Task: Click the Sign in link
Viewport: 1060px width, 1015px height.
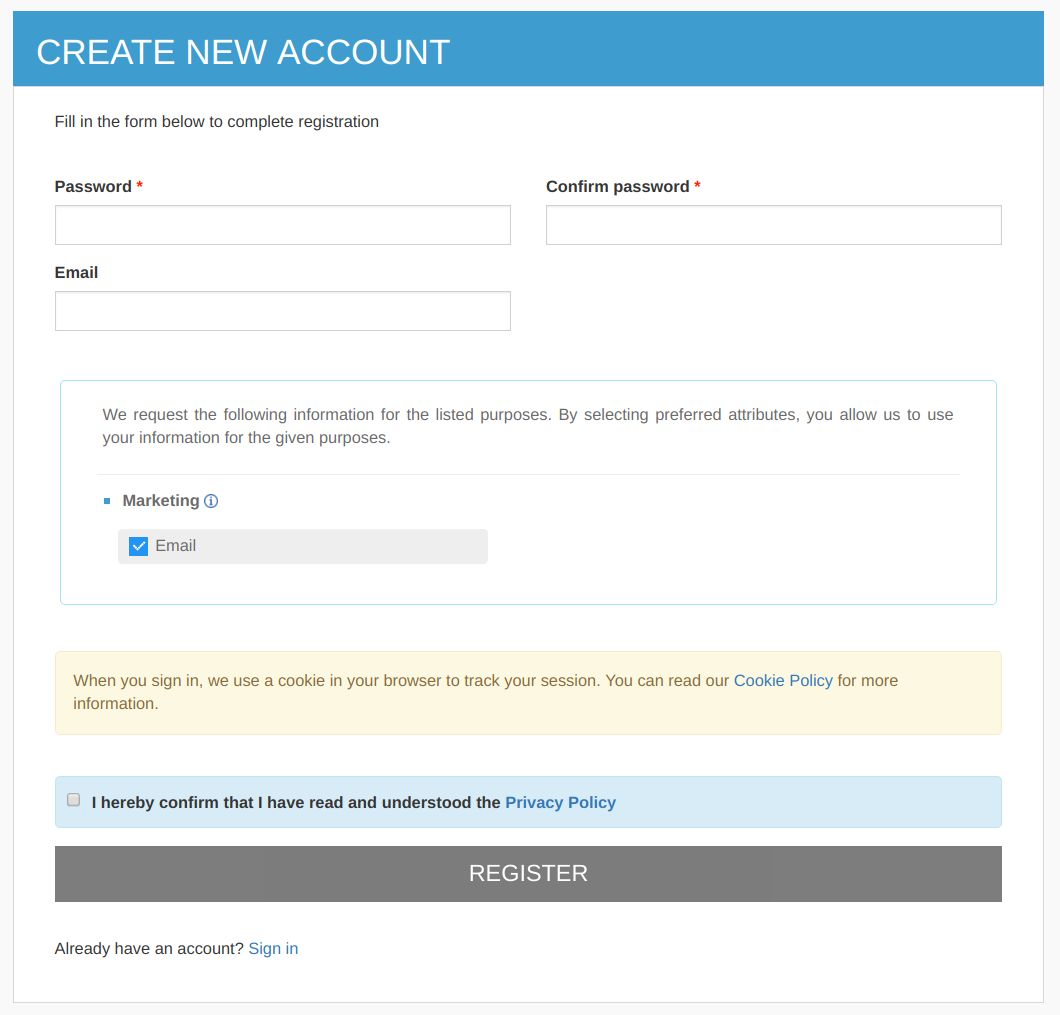Action: [273, 948]
